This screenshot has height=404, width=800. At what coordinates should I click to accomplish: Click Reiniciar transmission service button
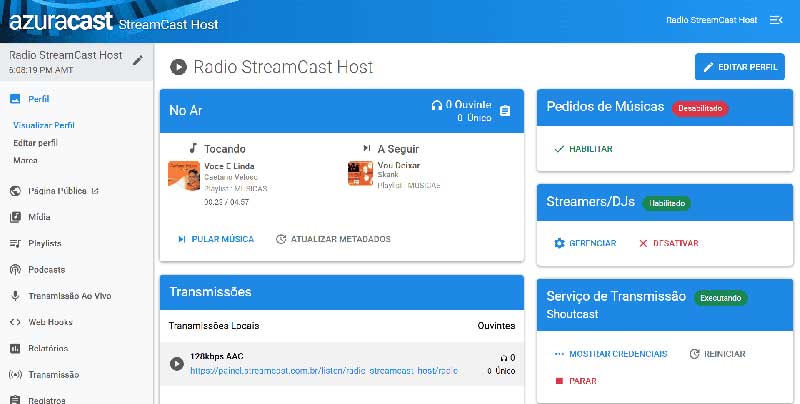[717, 354]
